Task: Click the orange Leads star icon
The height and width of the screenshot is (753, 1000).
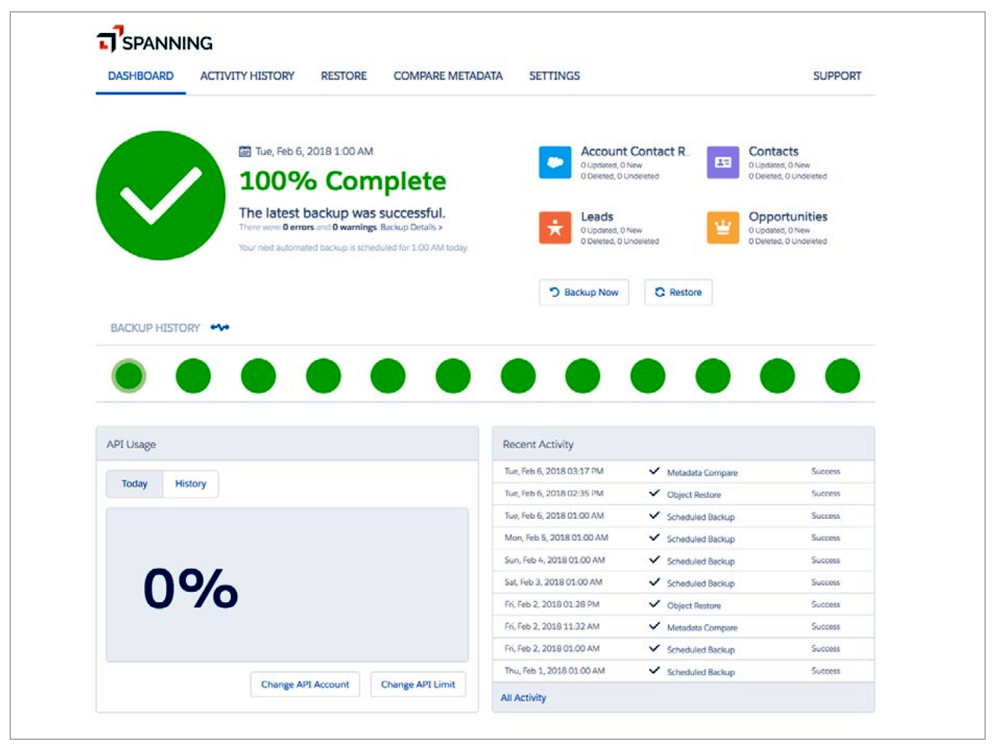Action: coord(555,228)
